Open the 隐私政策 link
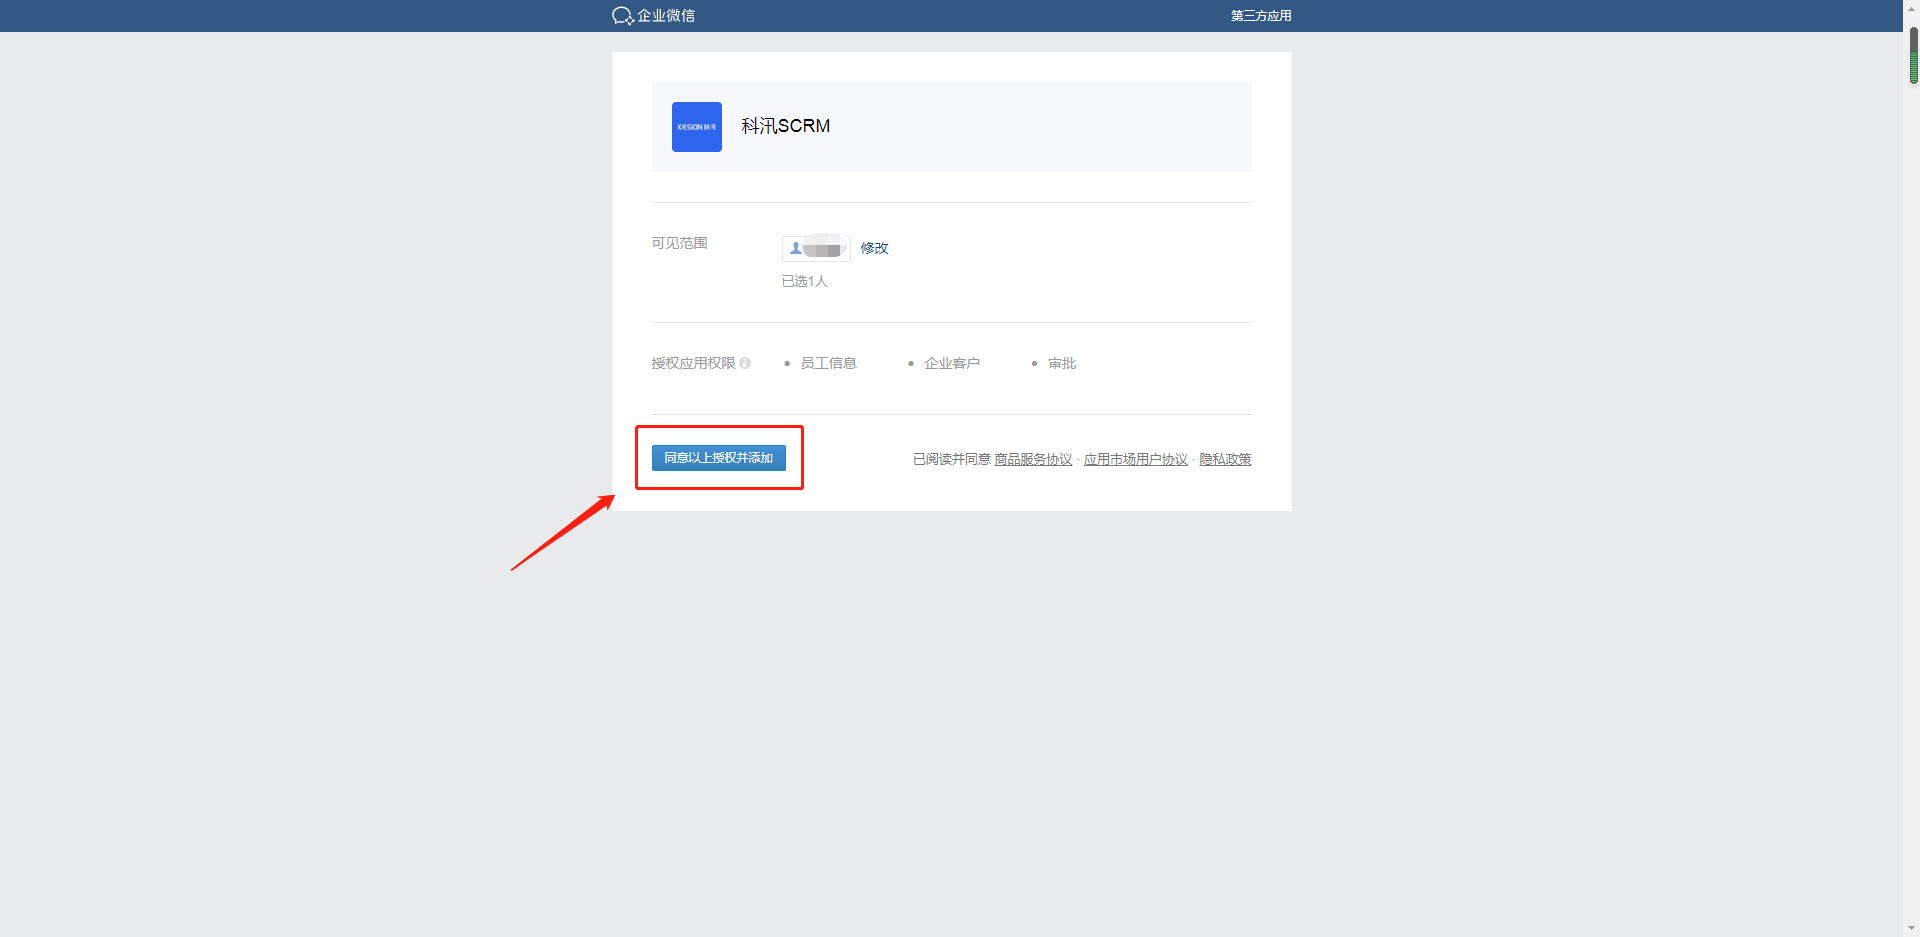This screenshot has height=937, width=1920. (1225, 459)
